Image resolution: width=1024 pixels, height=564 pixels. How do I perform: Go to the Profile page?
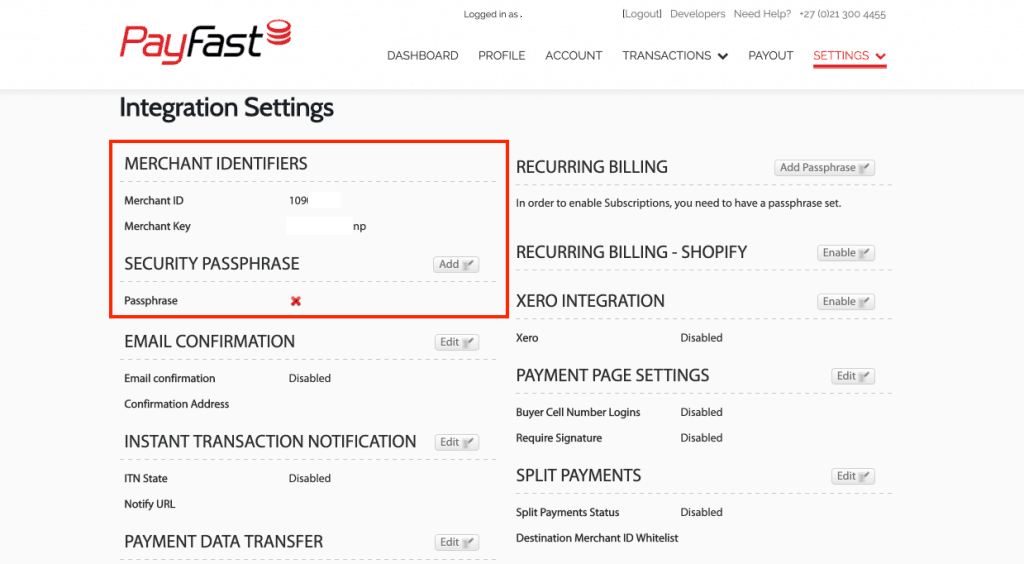502,55
